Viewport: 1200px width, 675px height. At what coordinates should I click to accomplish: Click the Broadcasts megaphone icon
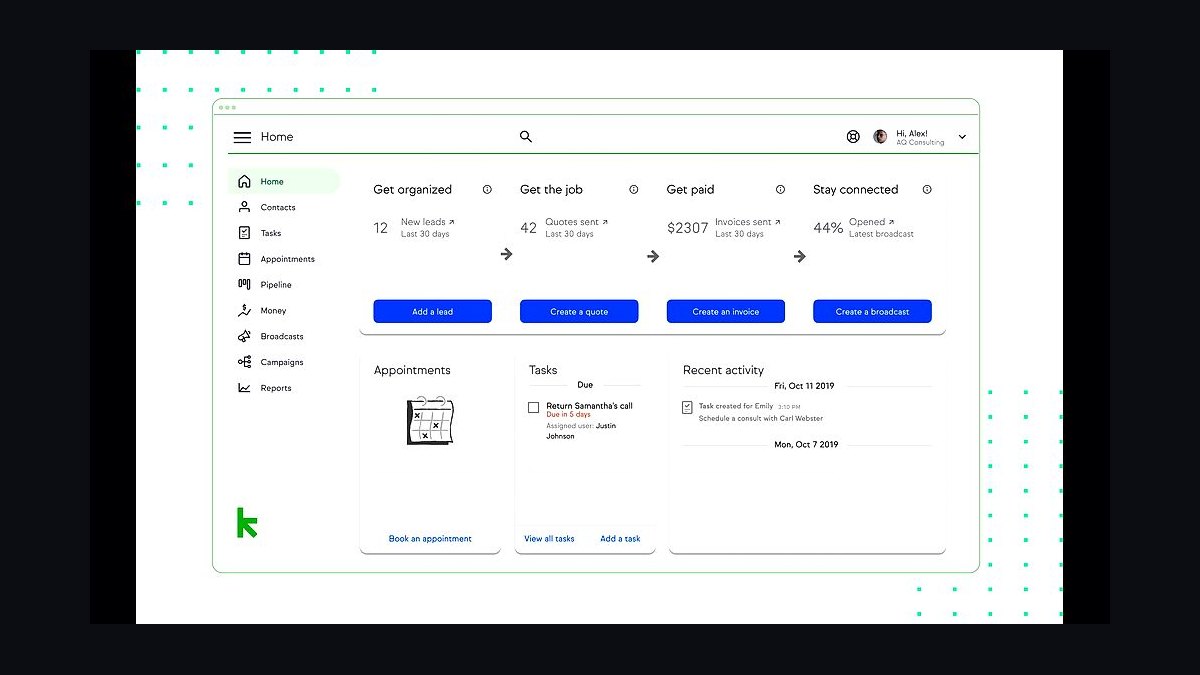[244, 336]
